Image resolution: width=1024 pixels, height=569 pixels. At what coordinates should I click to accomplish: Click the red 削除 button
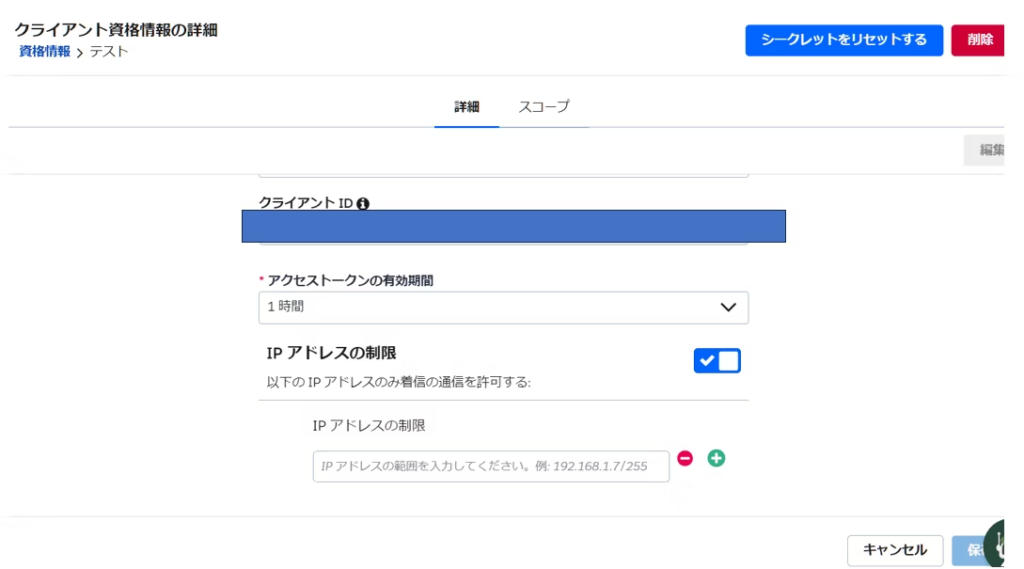point(979,40)
